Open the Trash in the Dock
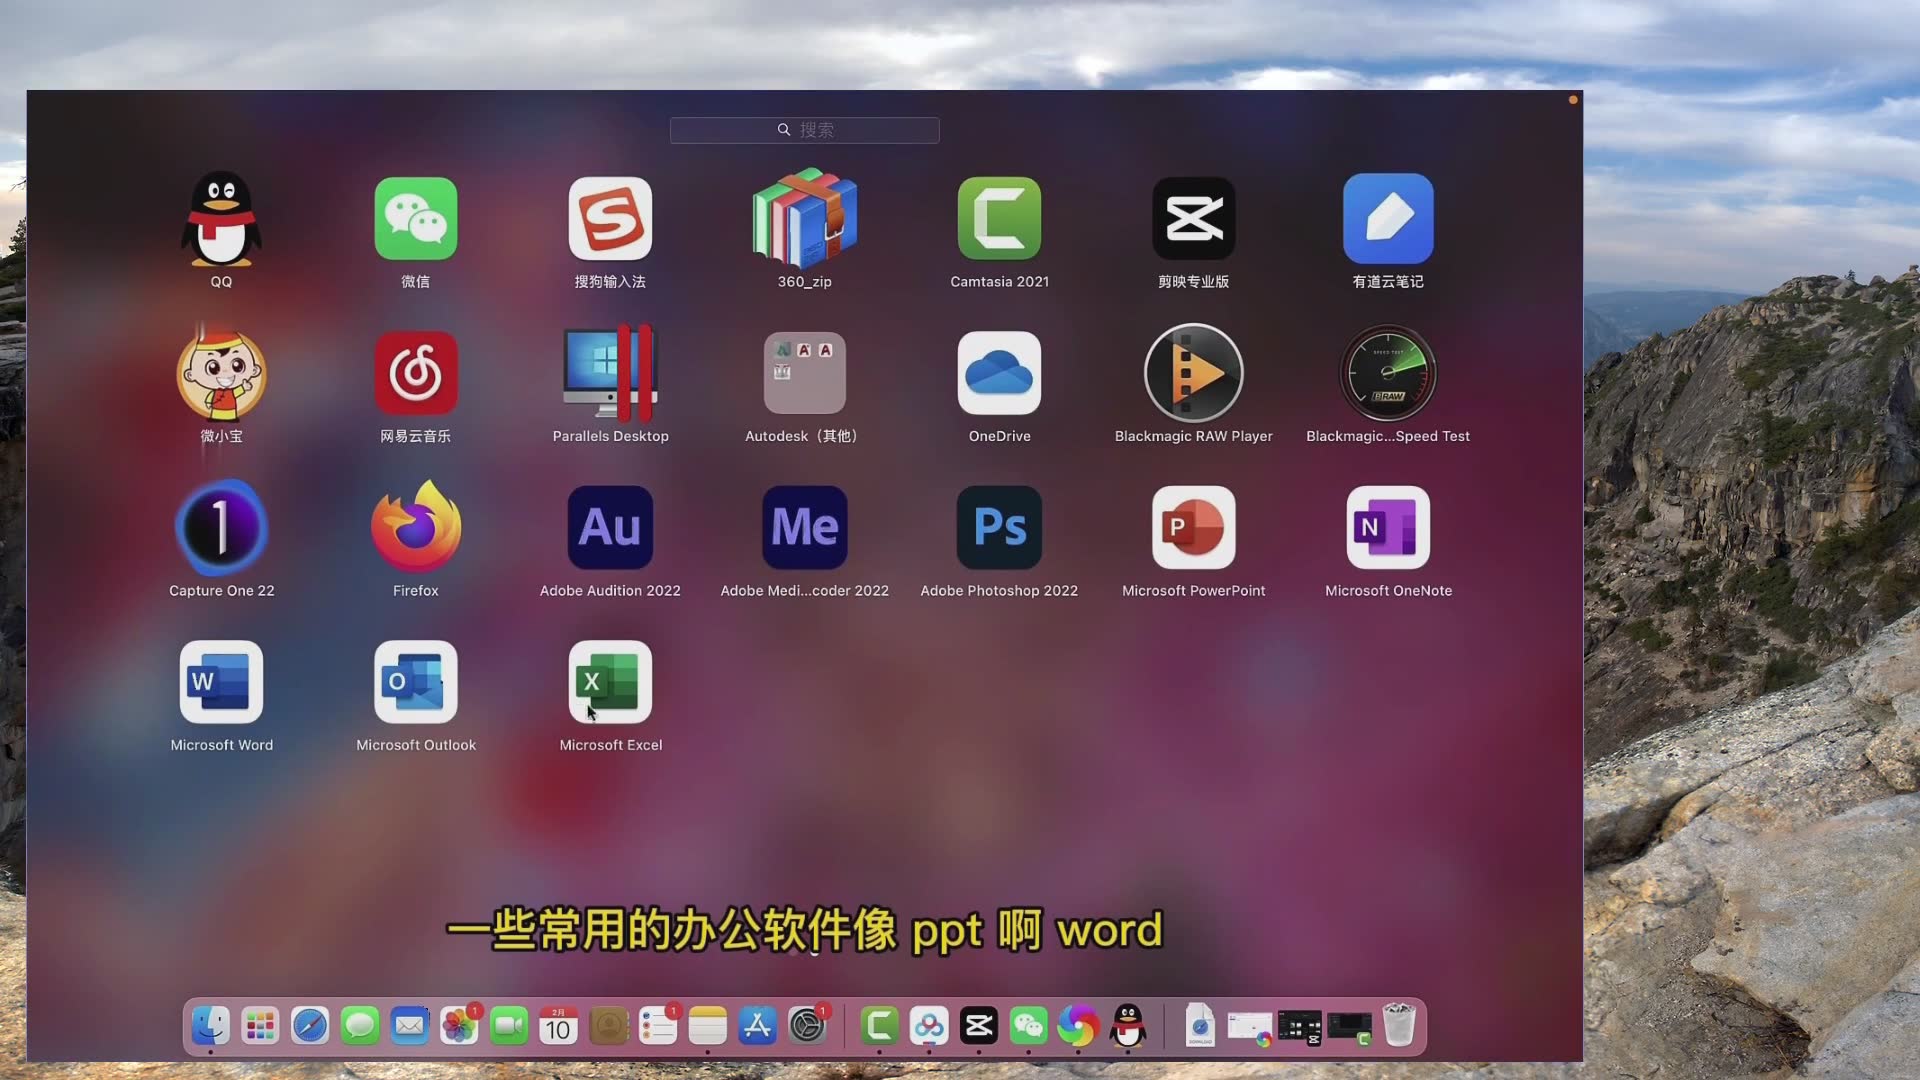The image size is (1920, 1080). (x=1399, y=1026)
